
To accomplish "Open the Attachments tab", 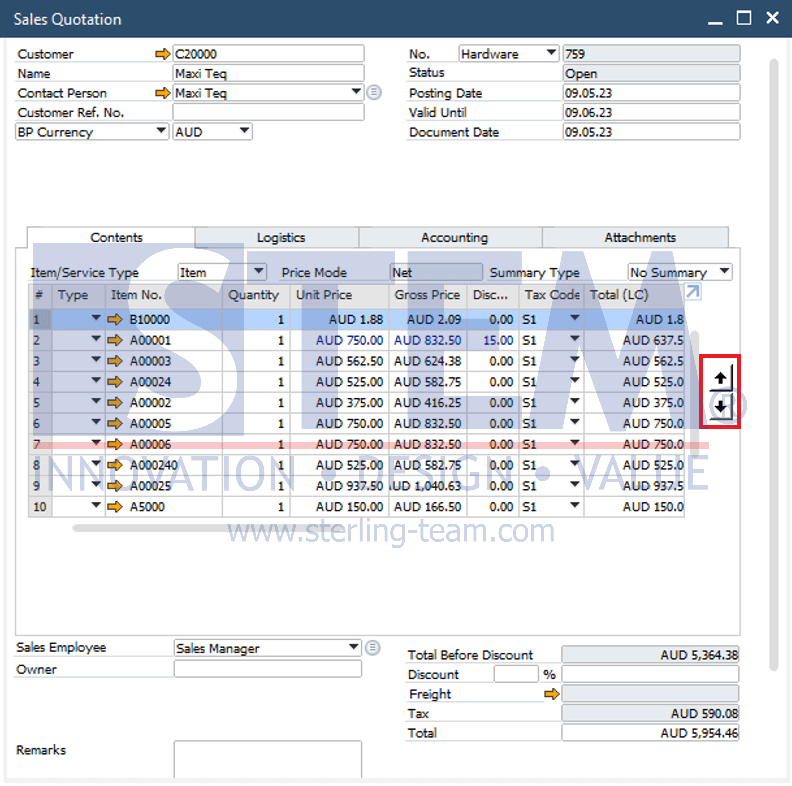I will (640, 238).
